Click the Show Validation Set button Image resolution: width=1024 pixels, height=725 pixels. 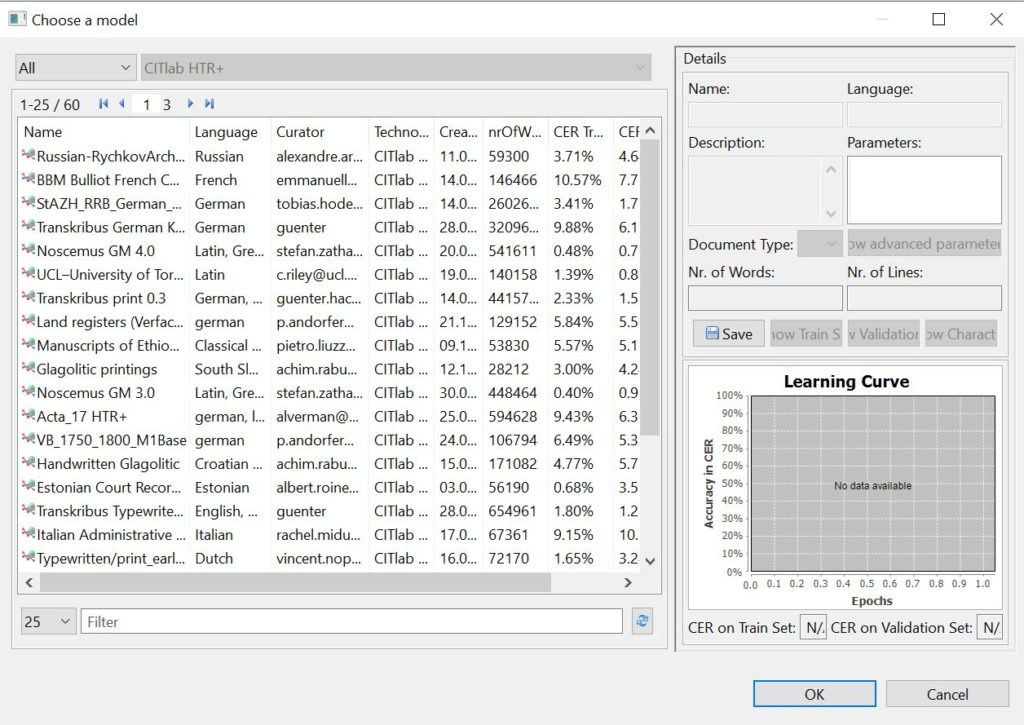[x=884, y=334]
